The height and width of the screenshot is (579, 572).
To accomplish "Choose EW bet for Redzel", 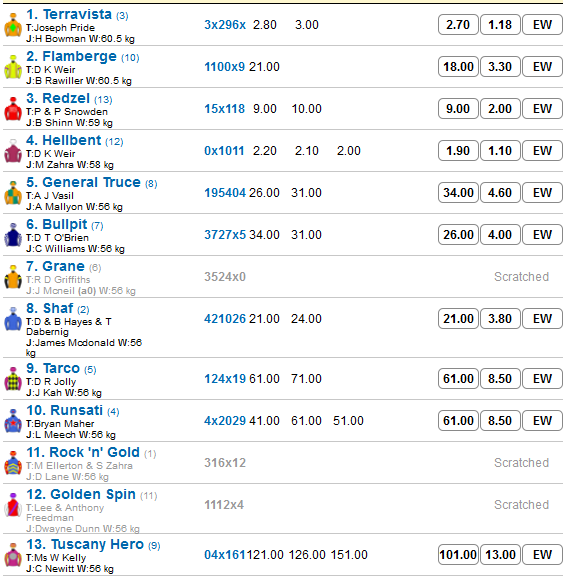I will tap(542, 109).
